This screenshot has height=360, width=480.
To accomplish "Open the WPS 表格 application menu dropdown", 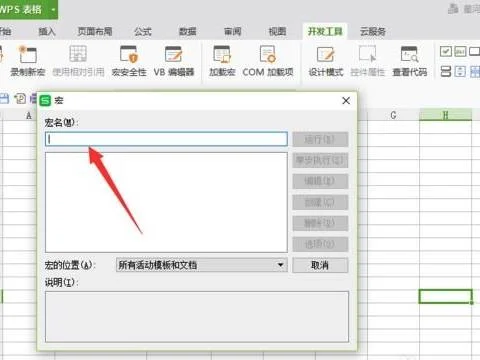I will click(x=53, y=9).
